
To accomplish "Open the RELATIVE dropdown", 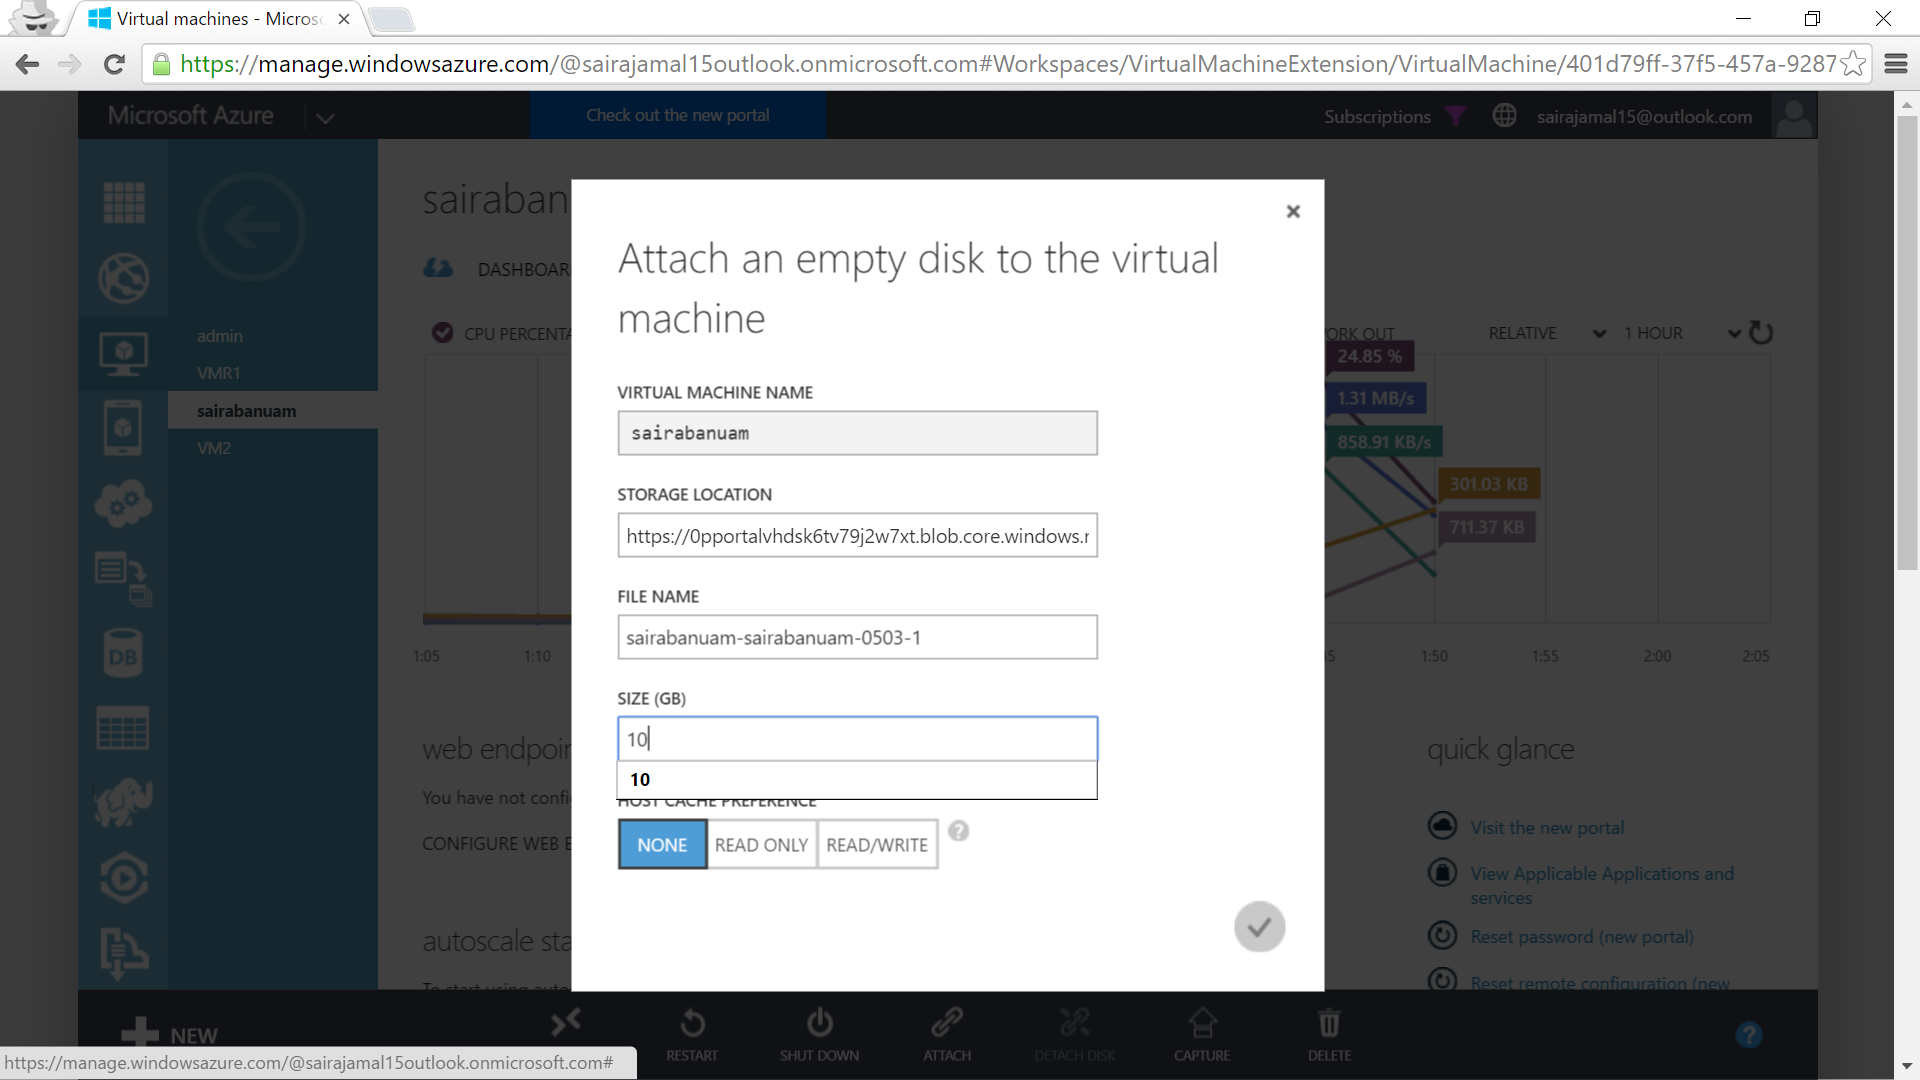I will [x=1546, y=333].
